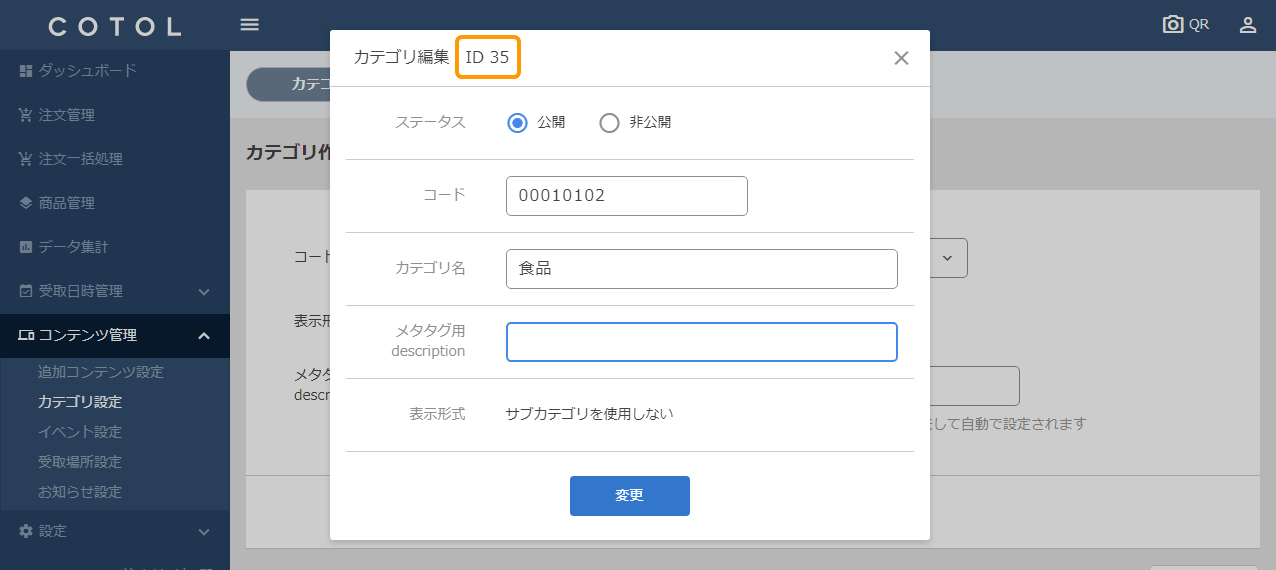The width and height of the screenshot is (1276, 570).
Task: Open 注文一括処理 in sidebar
Action: 115,159
